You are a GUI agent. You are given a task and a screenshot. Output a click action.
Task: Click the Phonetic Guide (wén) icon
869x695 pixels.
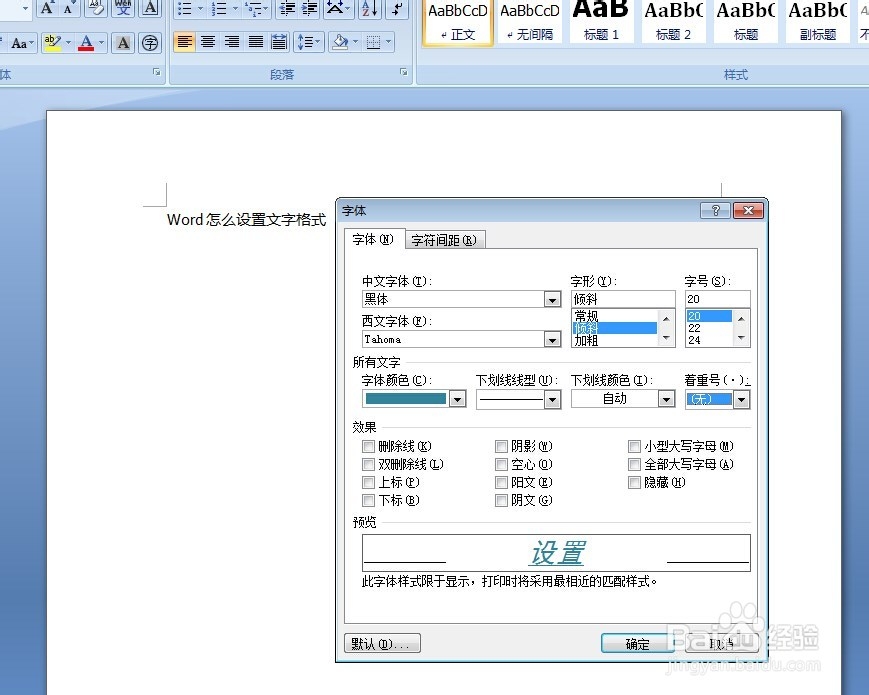tap(123, 8)
